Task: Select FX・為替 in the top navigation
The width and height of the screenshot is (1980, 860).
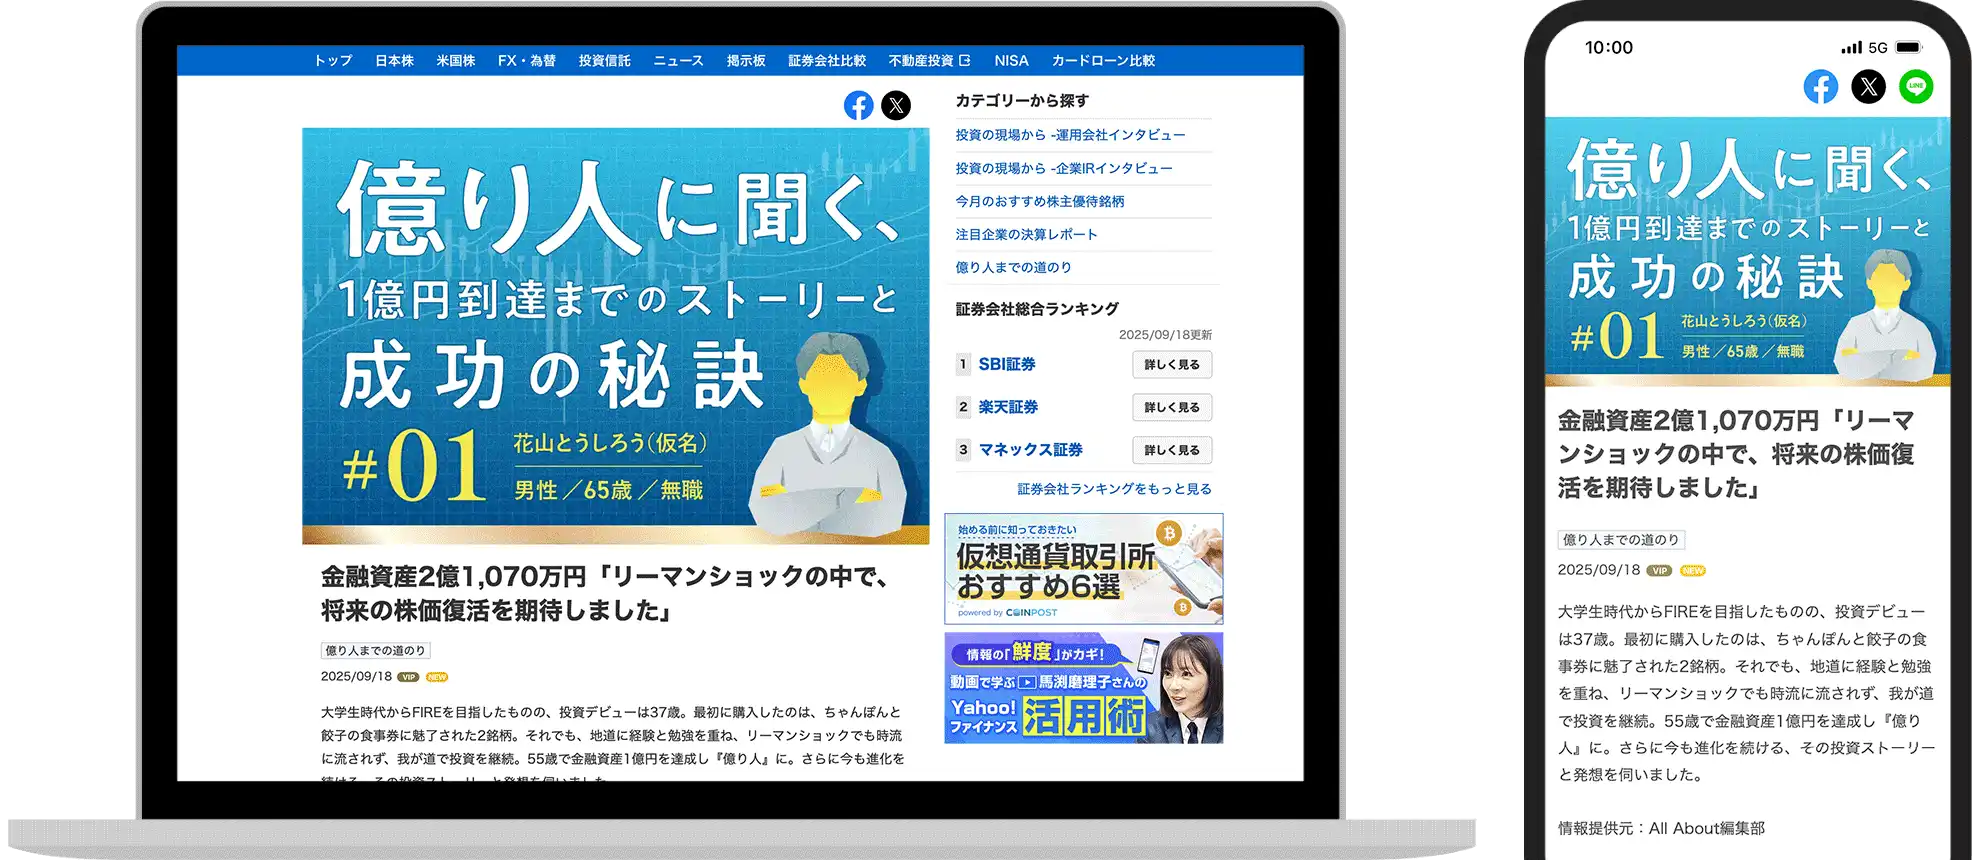Action: click(526, 61)
